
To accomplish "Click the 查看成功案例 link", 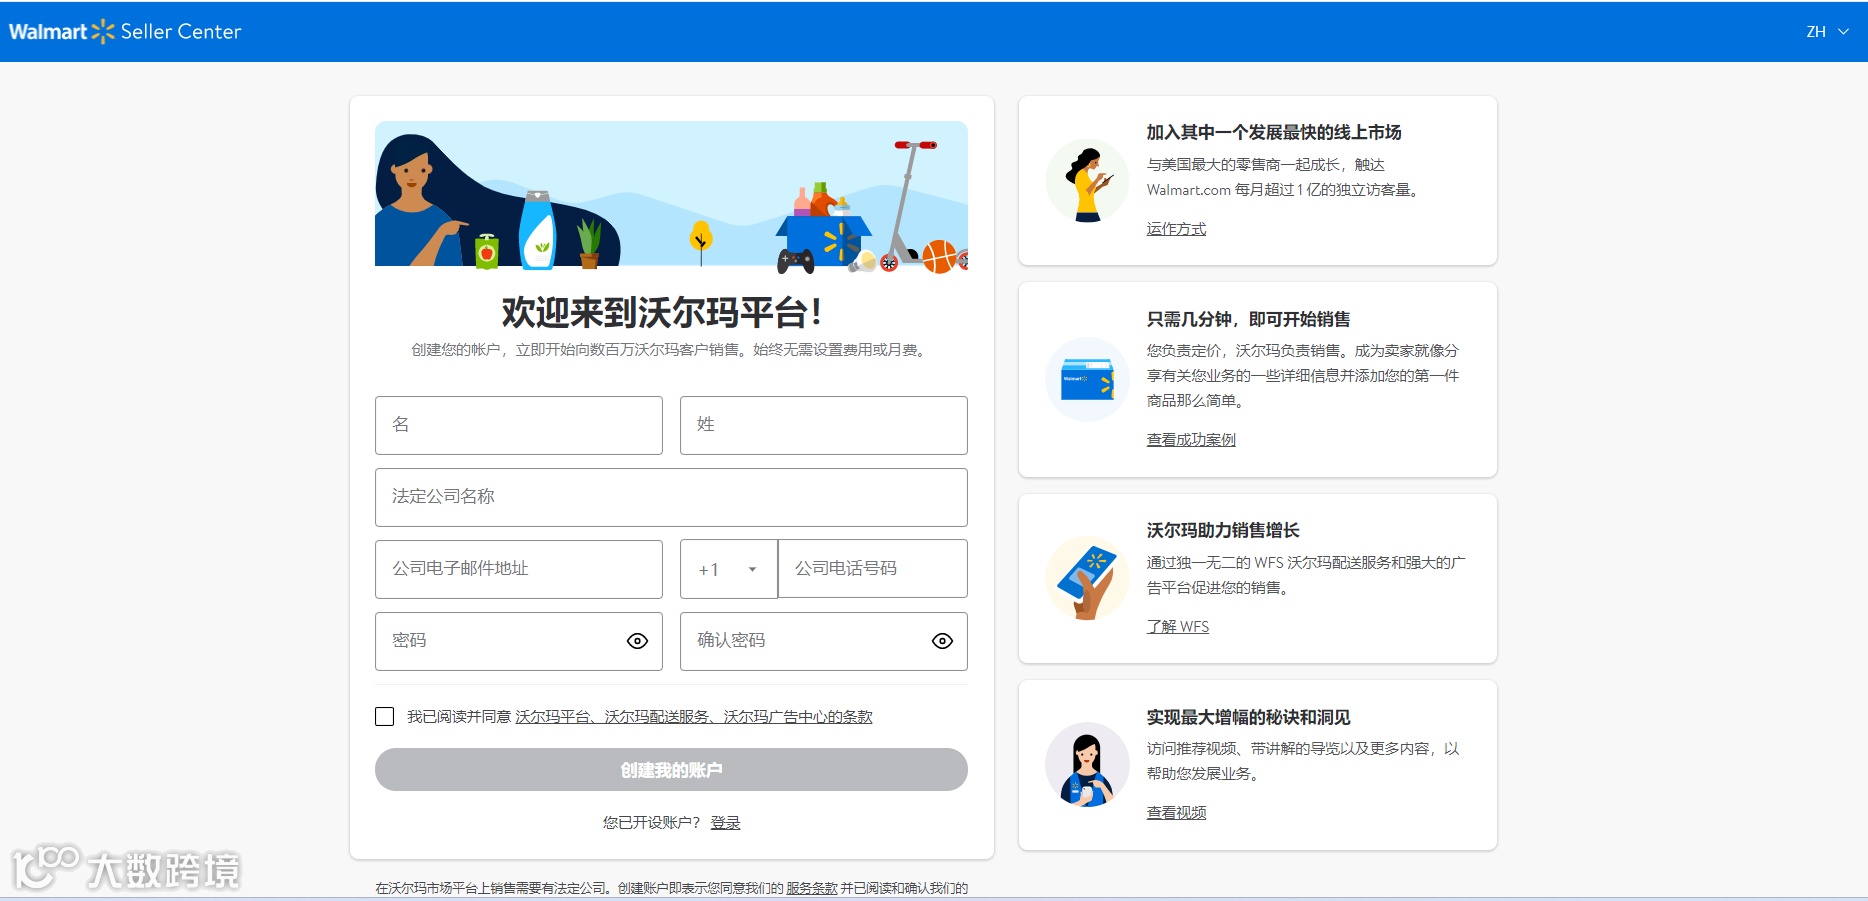I will (x=1190, y=439).
